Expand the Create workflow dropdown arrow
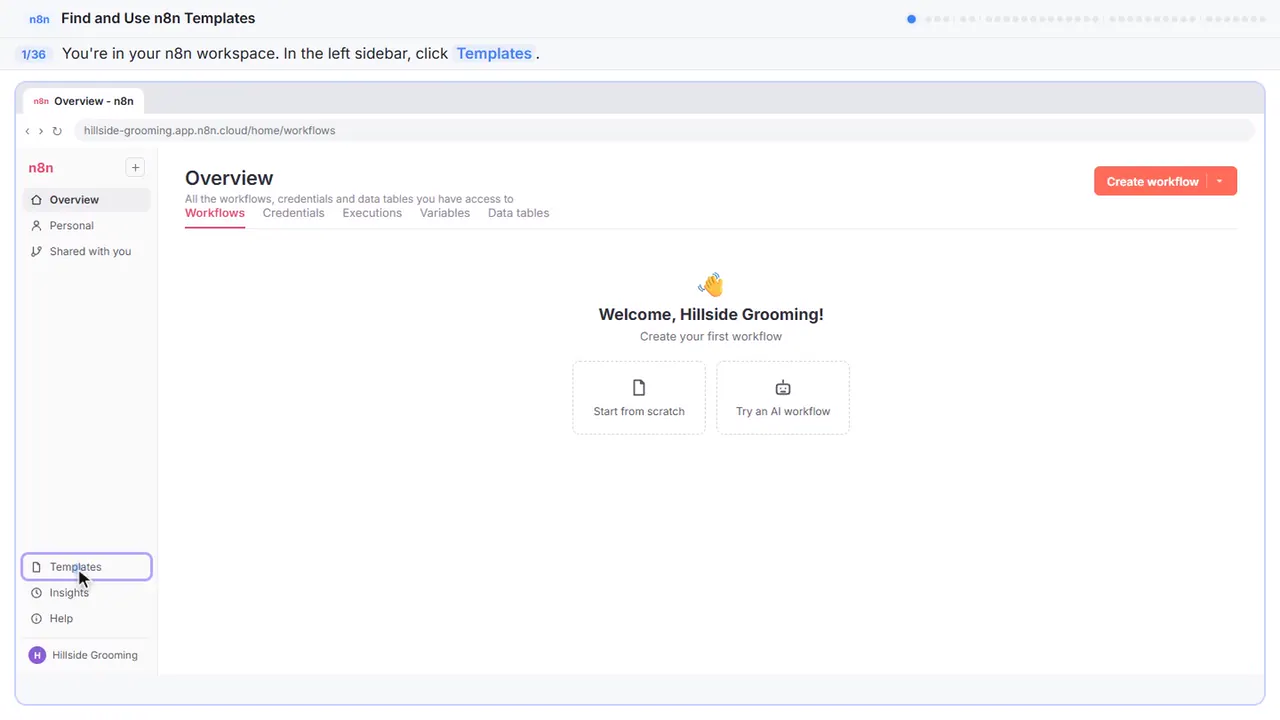 coord(1220,181)
